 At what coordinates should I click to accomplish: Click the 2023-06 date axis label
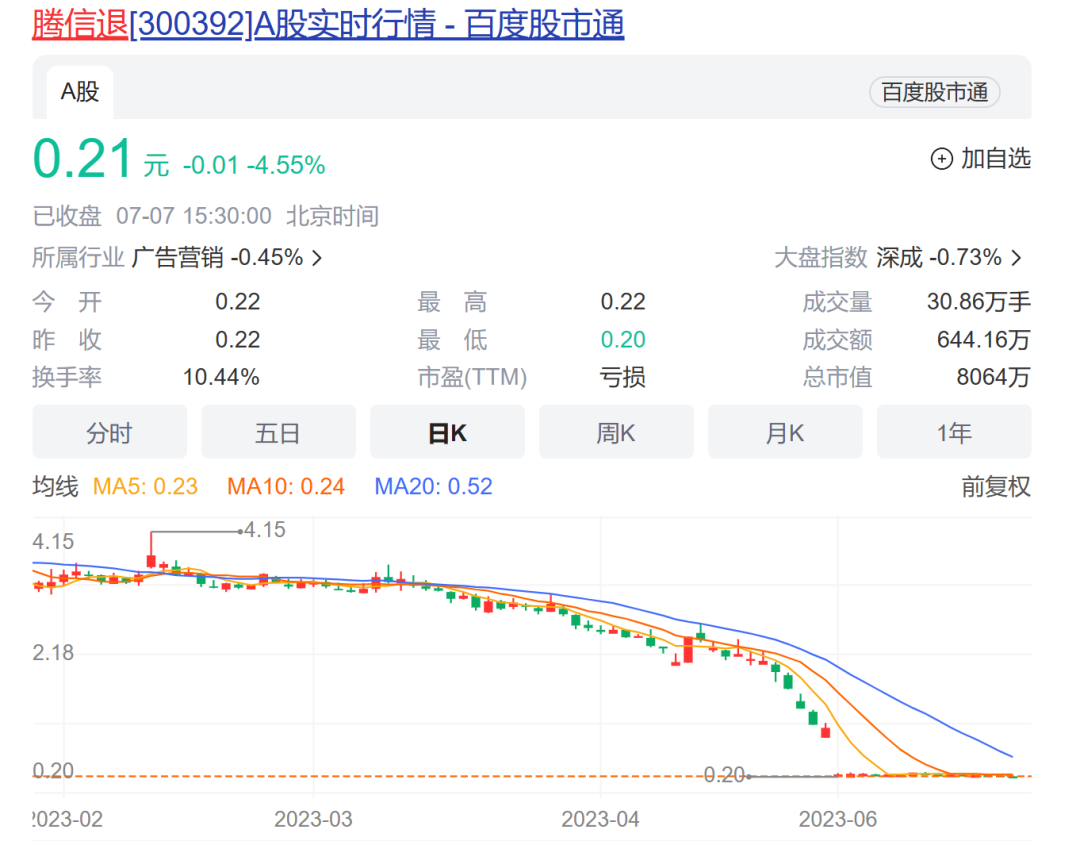click(838, 819)
